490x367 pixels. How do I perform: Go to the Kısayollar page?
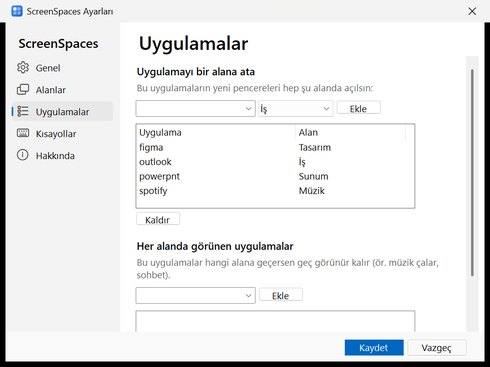[x=63, y=134]
